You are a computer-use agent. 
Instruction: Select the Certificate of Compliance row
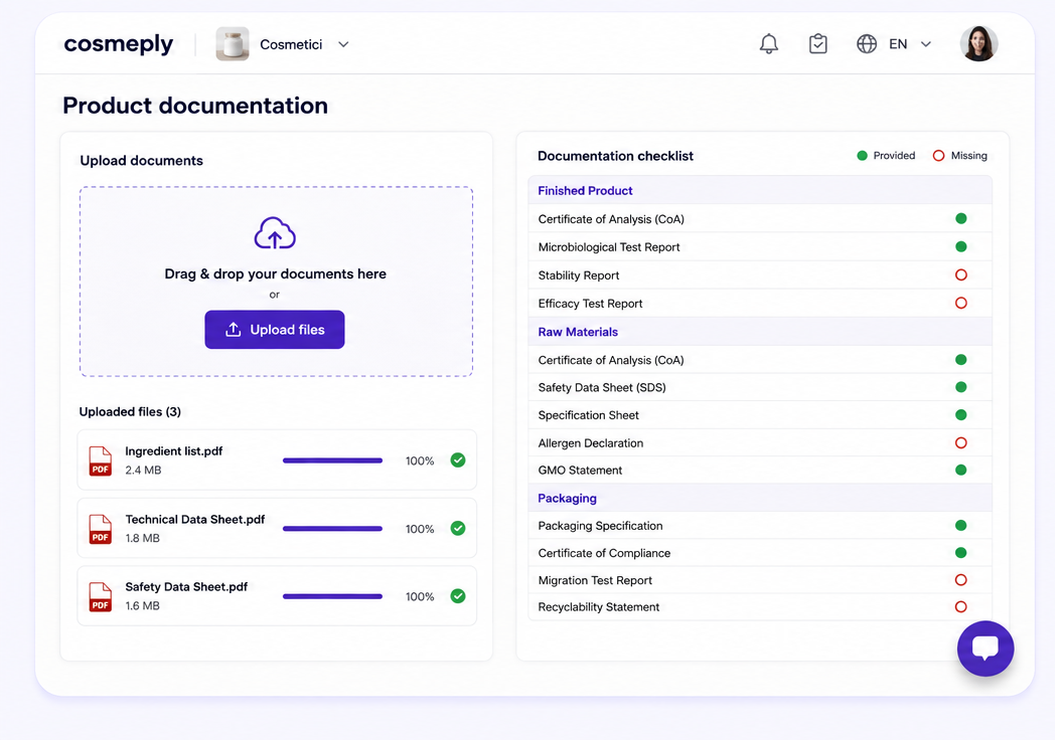pos(760,553)
